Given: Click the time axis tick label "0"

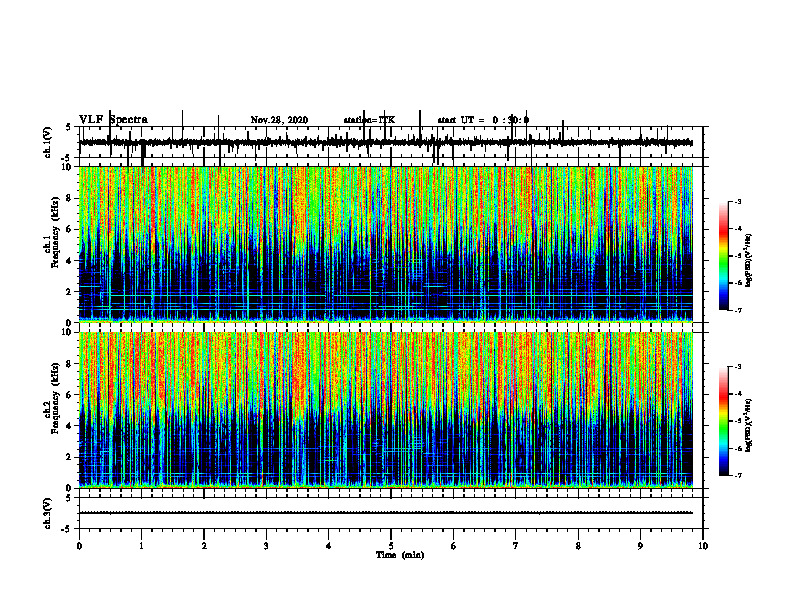Looking at the screenshot, I should point(79,546).
